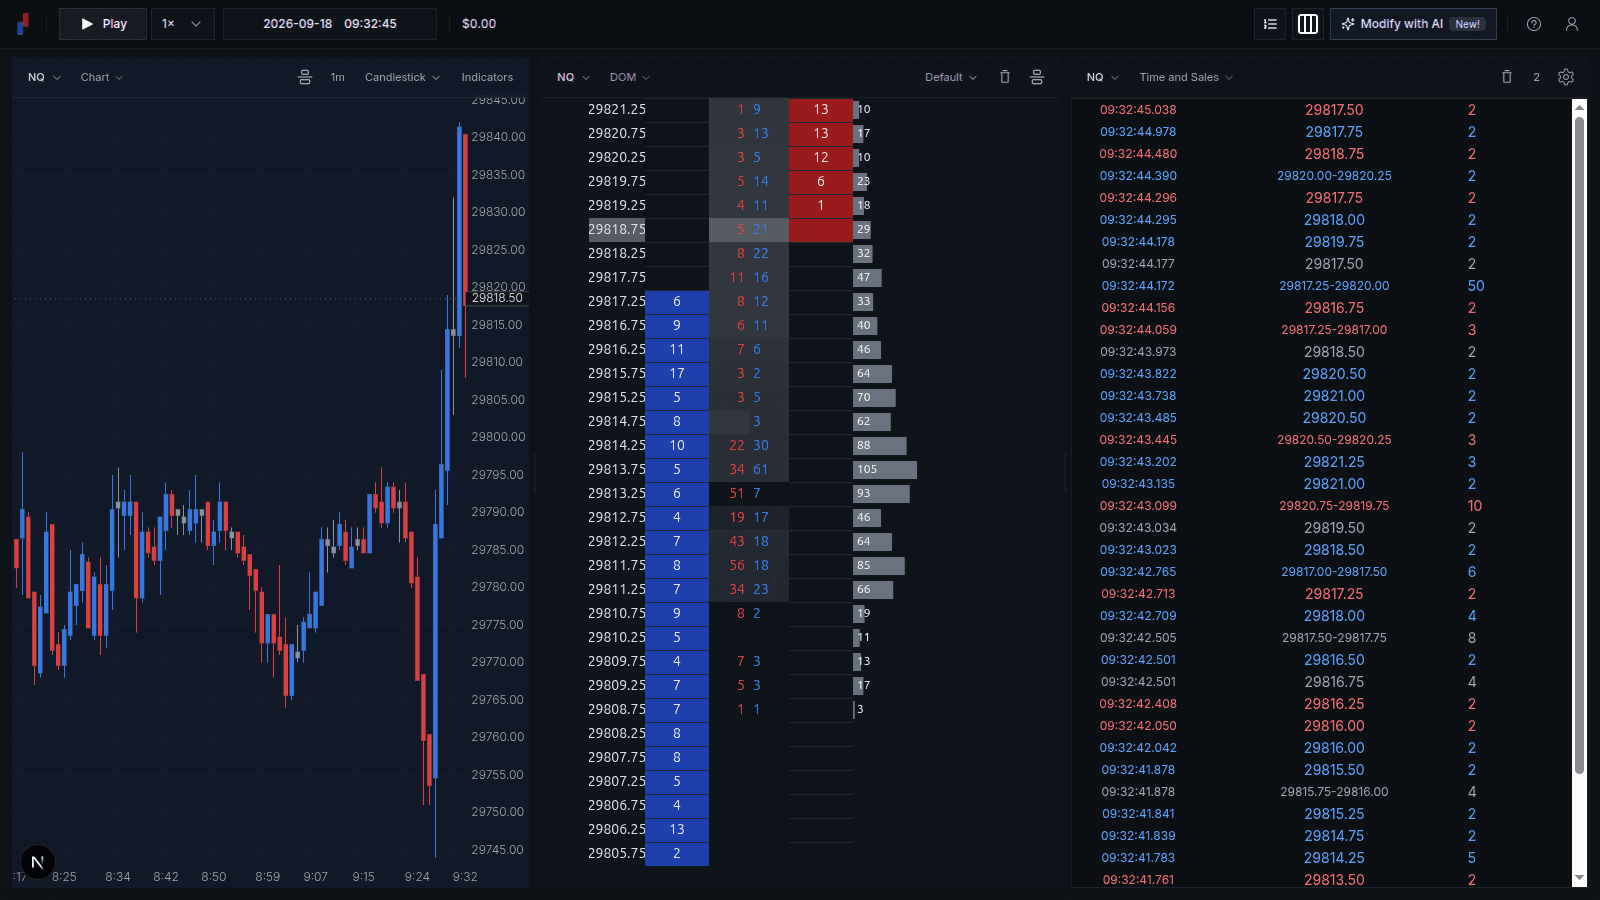Click the trade size 50 in Time and Sales
This screenshot has width=1600, height=900.
[1476, 286]
